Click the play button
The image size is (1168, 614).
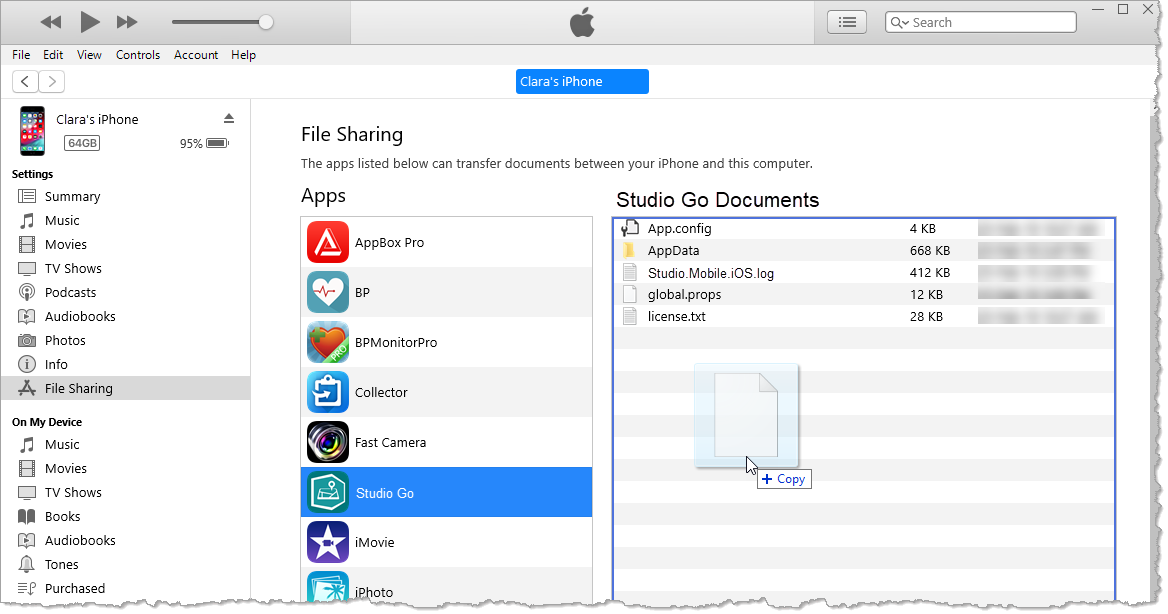89,22
